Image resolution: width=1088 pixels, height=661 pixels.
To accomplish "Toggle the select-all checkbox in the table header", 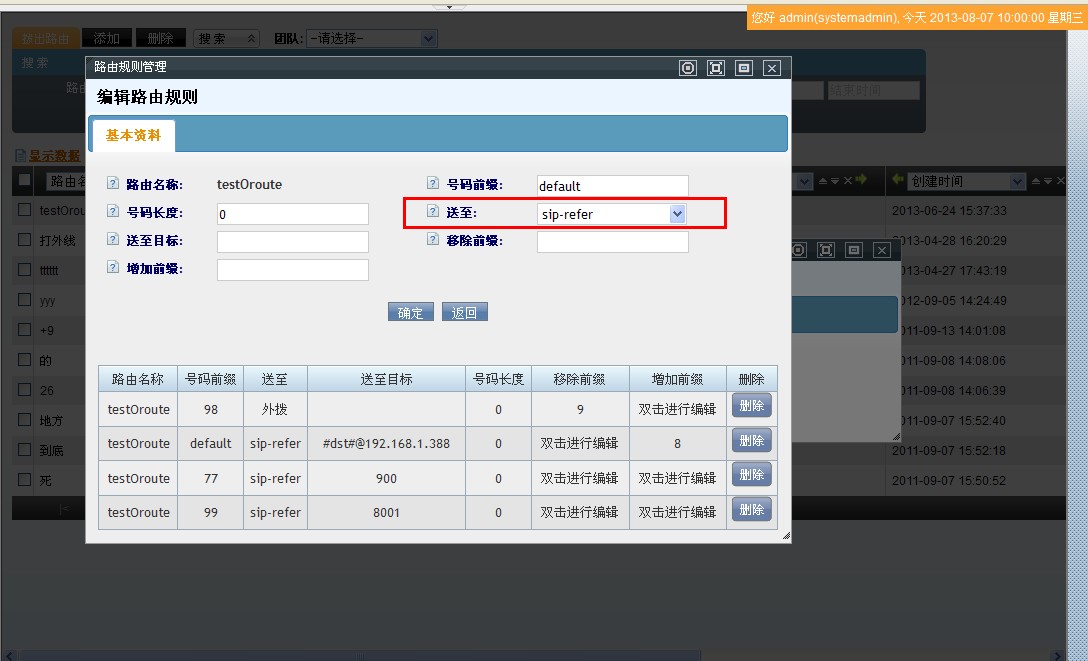I will pyautogui.click(x=25, y=180).
